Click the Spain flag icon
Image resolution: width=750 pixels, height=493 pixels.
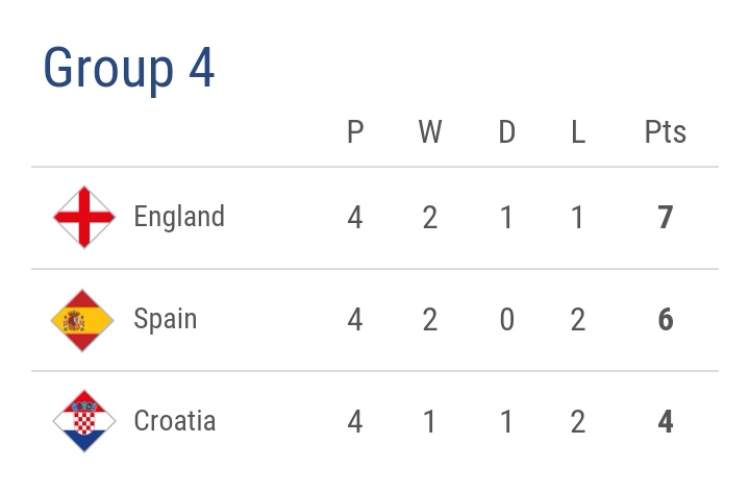(84, 320)
